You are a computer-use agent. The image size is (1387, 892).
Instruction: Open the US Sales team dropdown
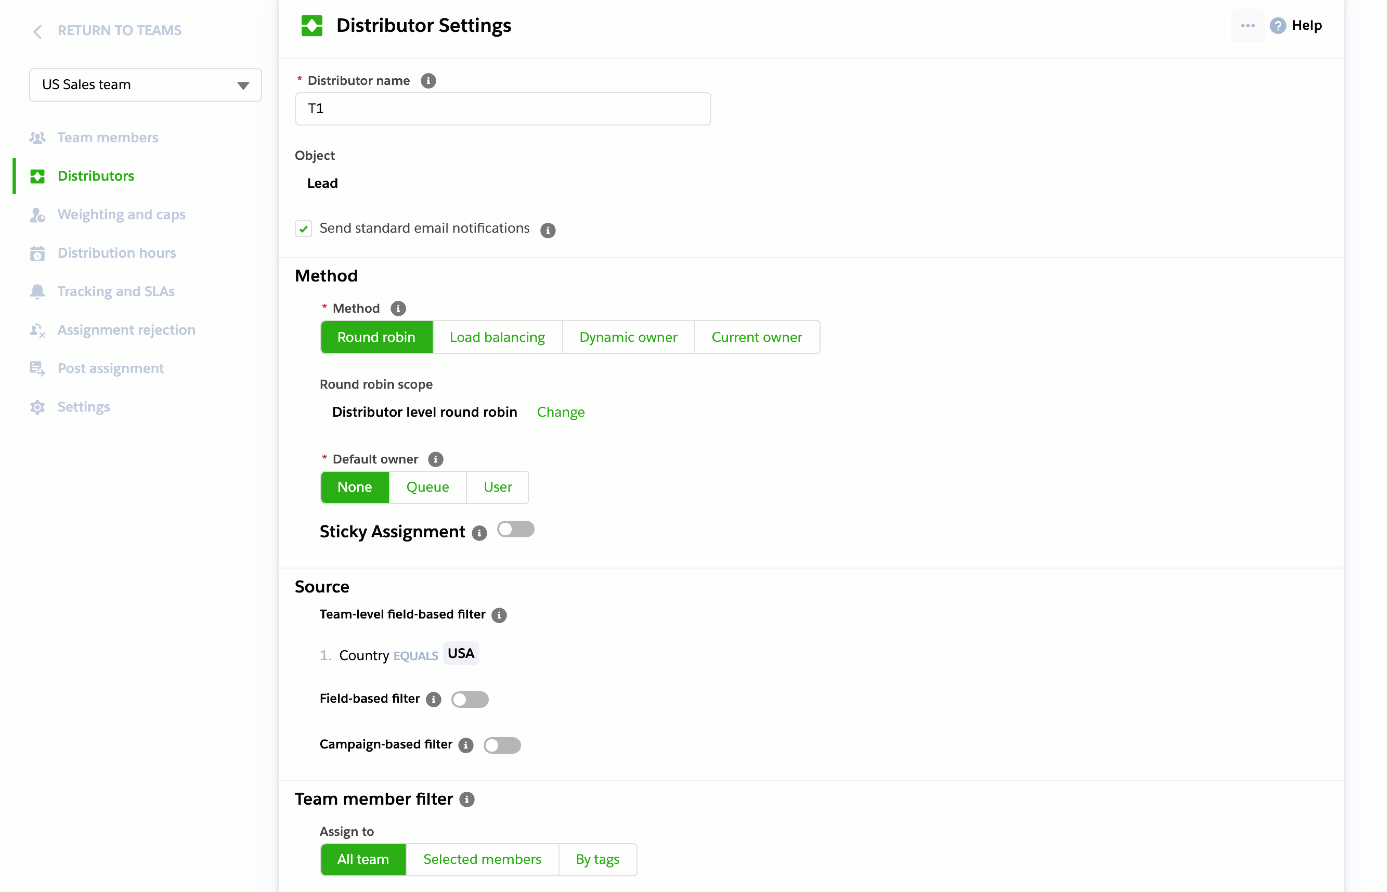coord(146,85)
